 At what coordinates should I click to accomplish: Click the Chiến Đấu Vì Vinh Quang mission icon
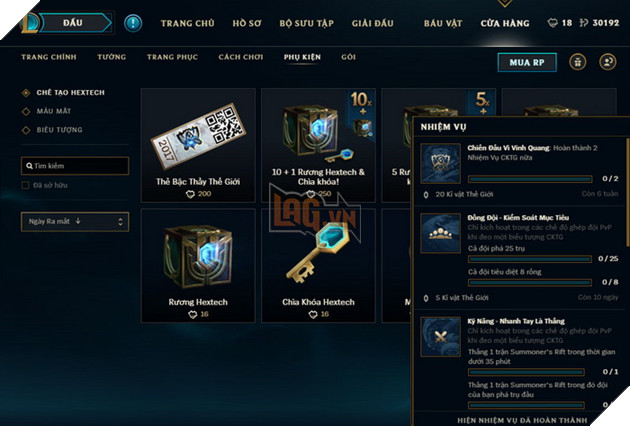click(x=440, y=164)
